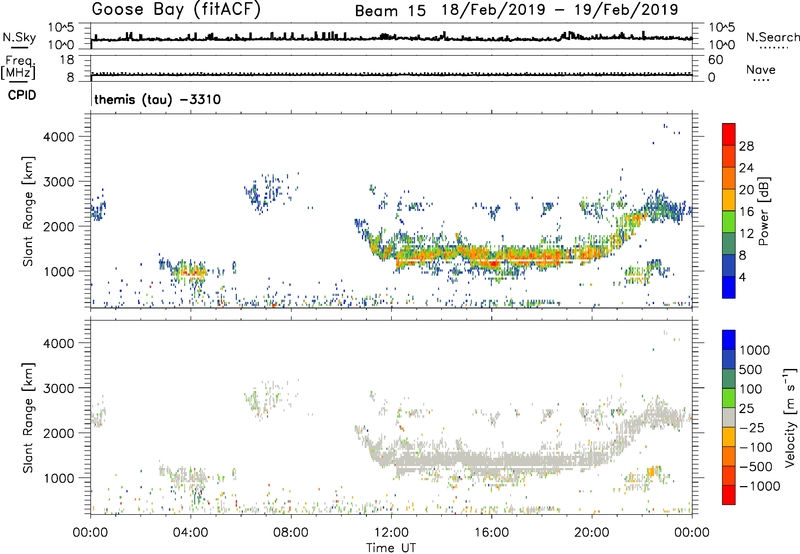
Task: Click the 'Beam 15' label
Action: (390, 11)
